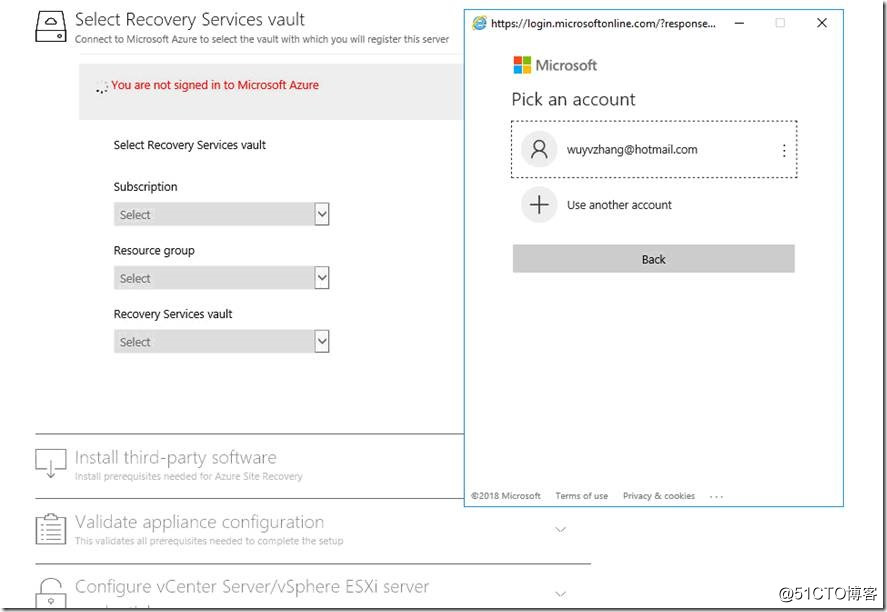
Task: Open the three-dot menu beside wuyvzhang@hotmail.com
Action: coord(783,150)
